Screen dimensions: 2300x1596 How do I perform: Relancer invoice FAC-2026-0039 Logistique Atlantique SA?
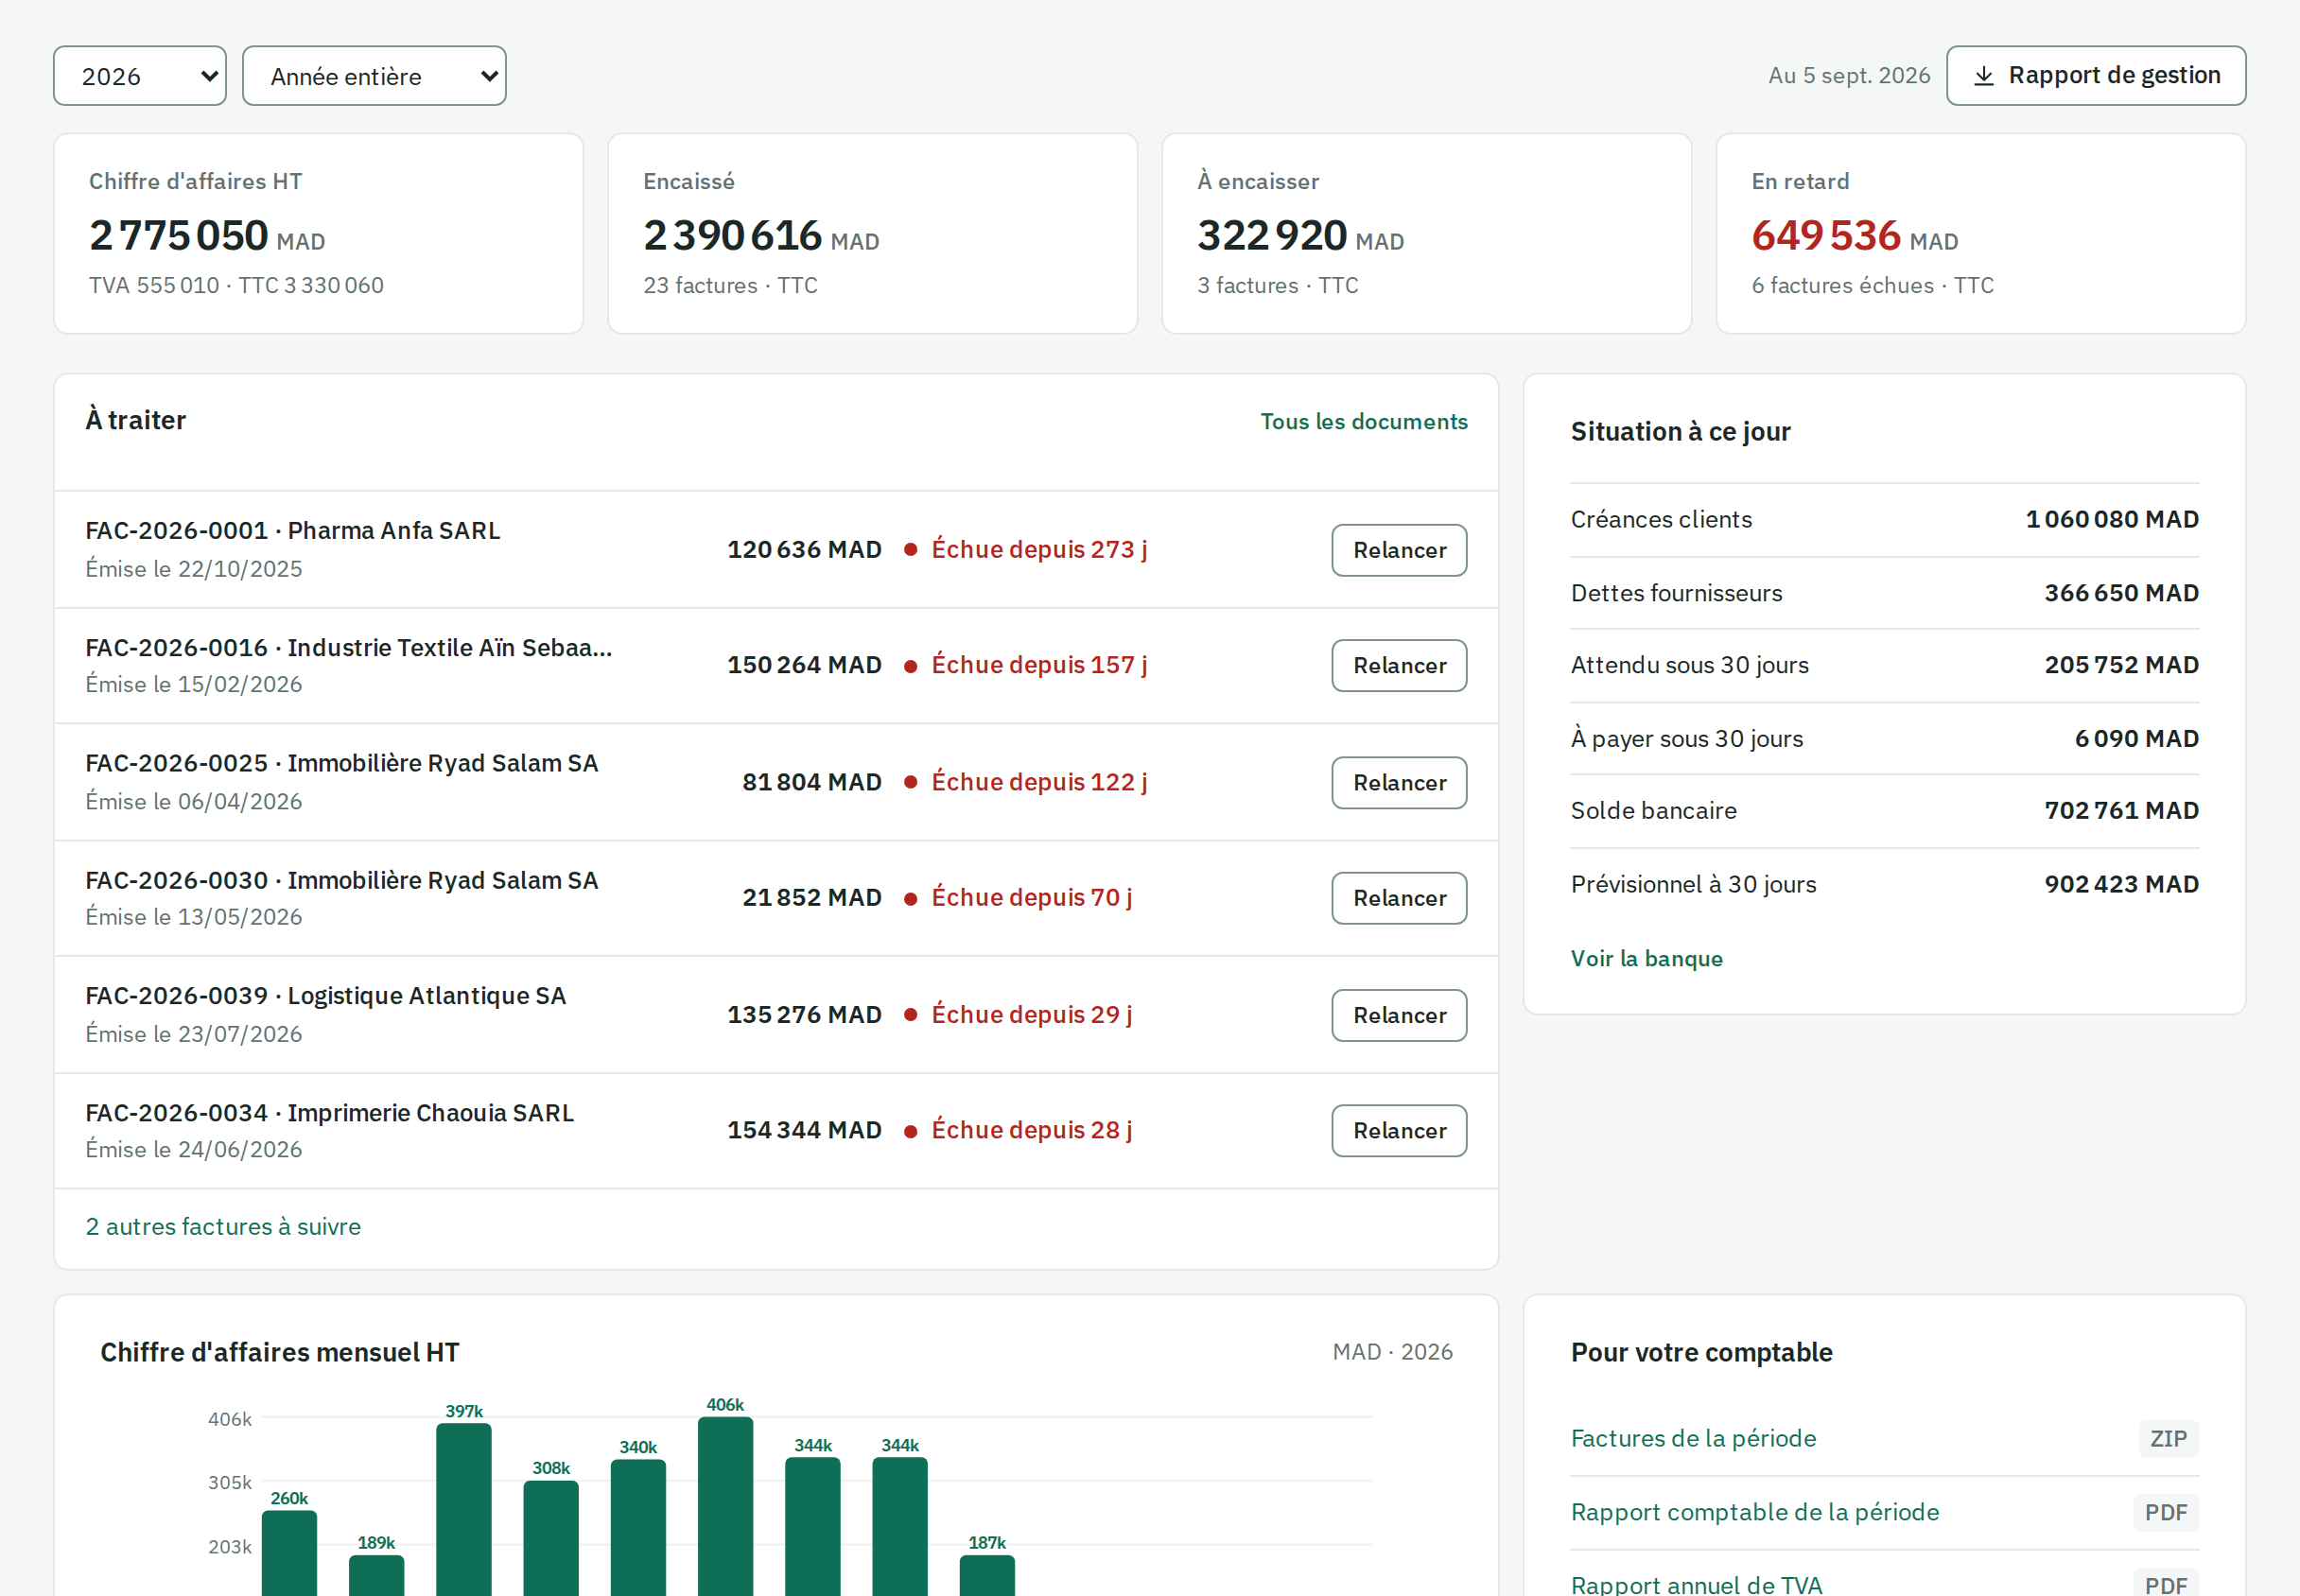coord(1399,1015)
